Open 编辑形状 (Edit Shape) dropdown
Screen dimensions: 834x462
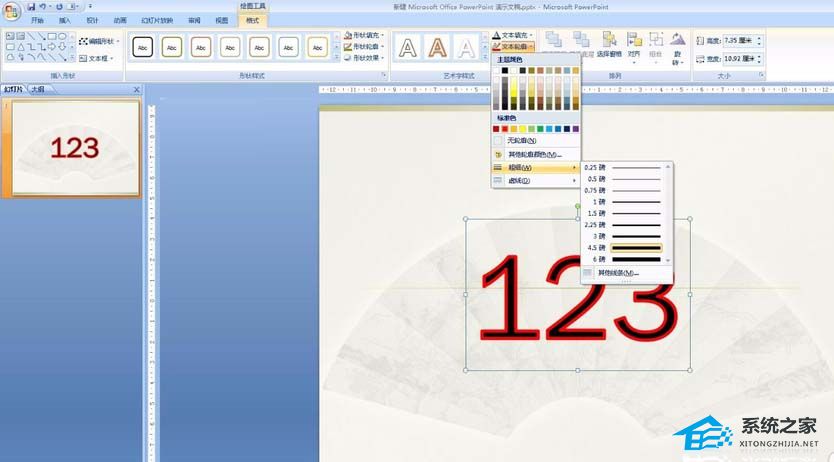(99, 41)
